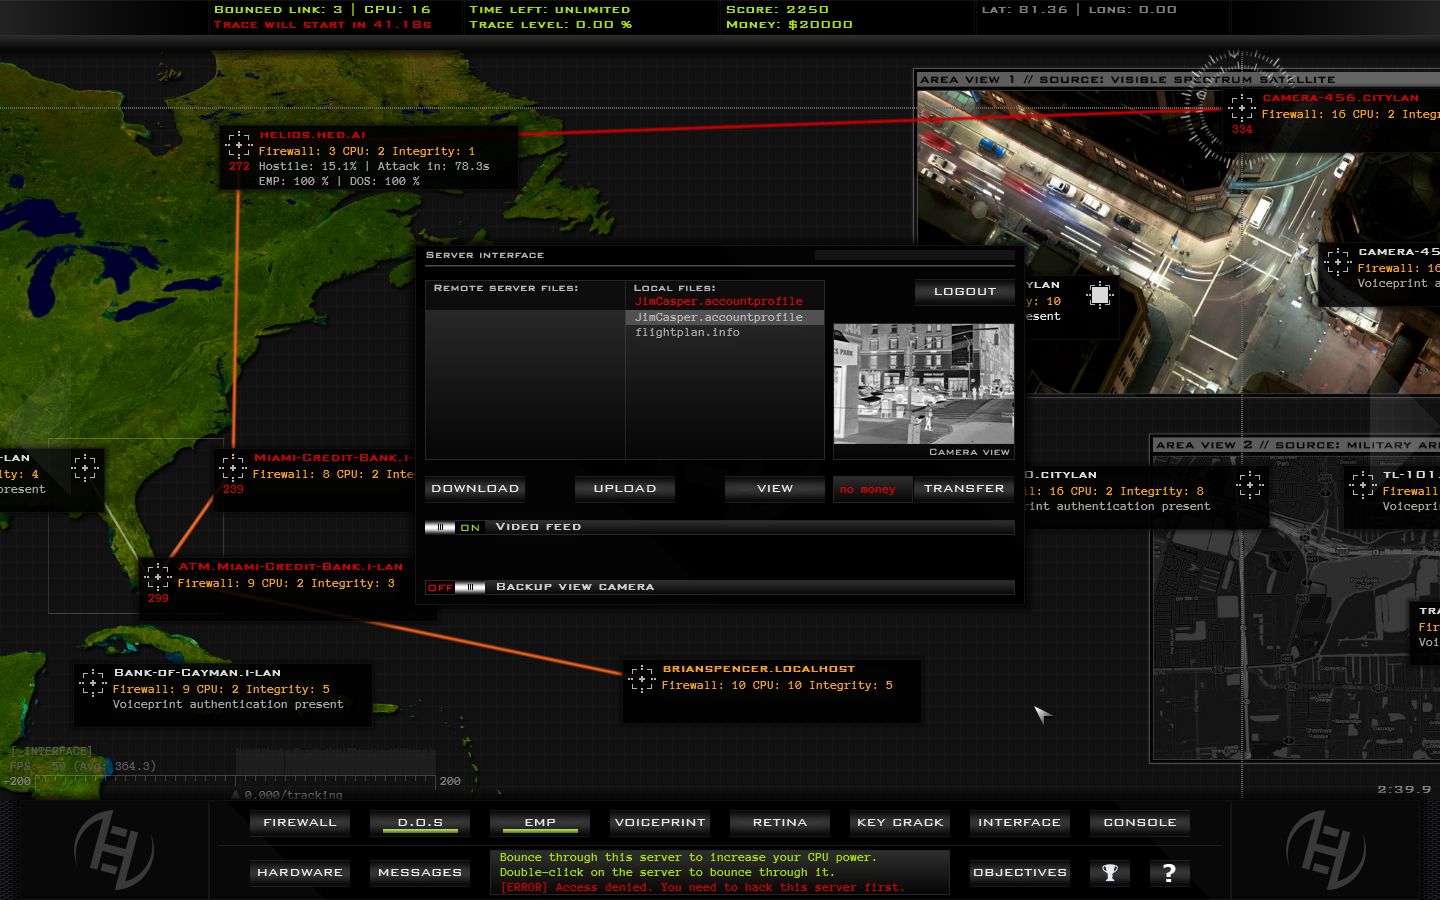Viewport: 1440px width, 900px height.
Task: Select the Voiceprint tool
Action: pos(659,822)
